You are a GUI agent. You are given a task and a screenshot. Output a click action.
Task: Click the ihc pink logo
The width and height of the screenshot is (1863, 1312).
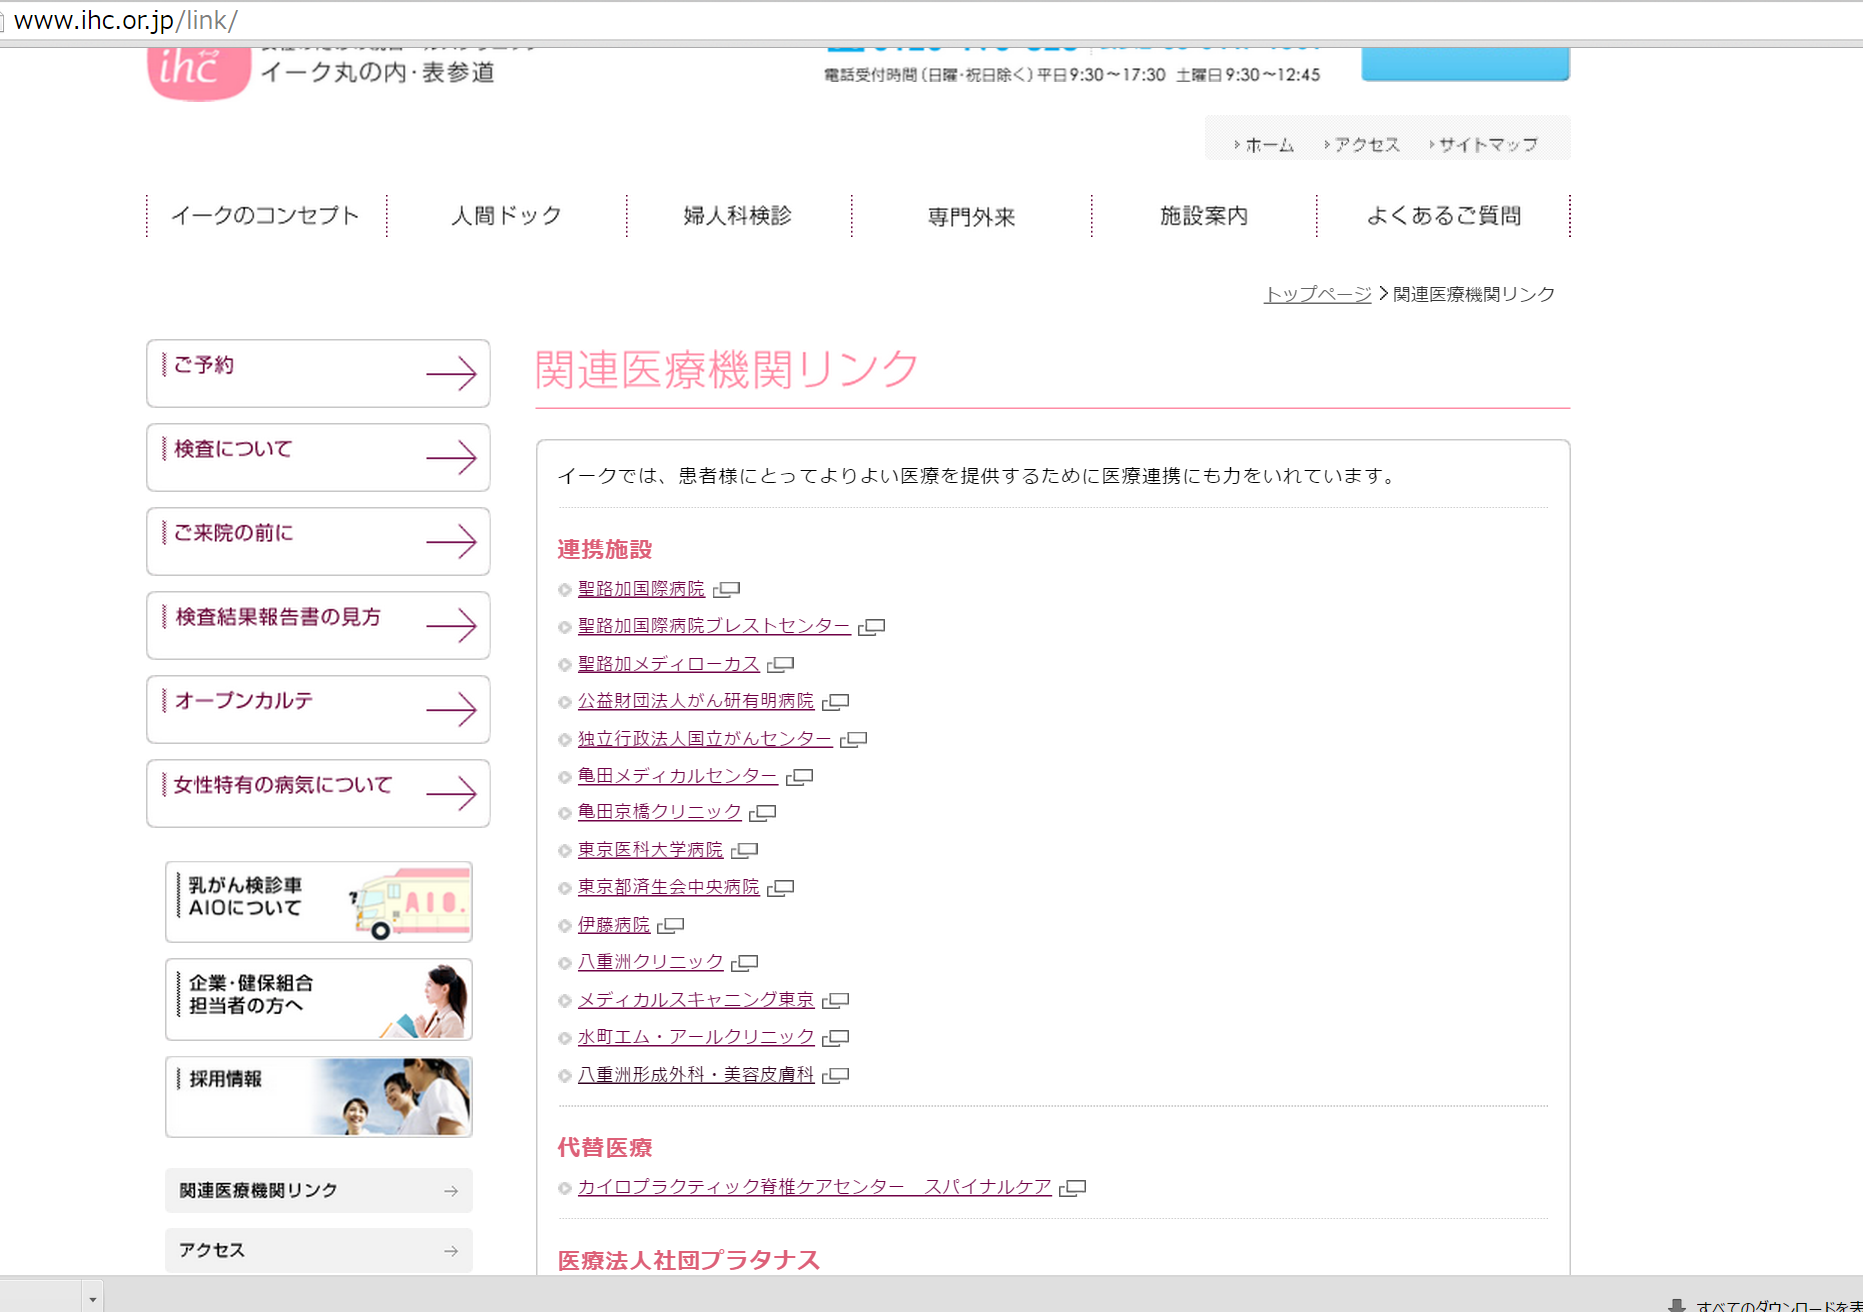(199, 72)
